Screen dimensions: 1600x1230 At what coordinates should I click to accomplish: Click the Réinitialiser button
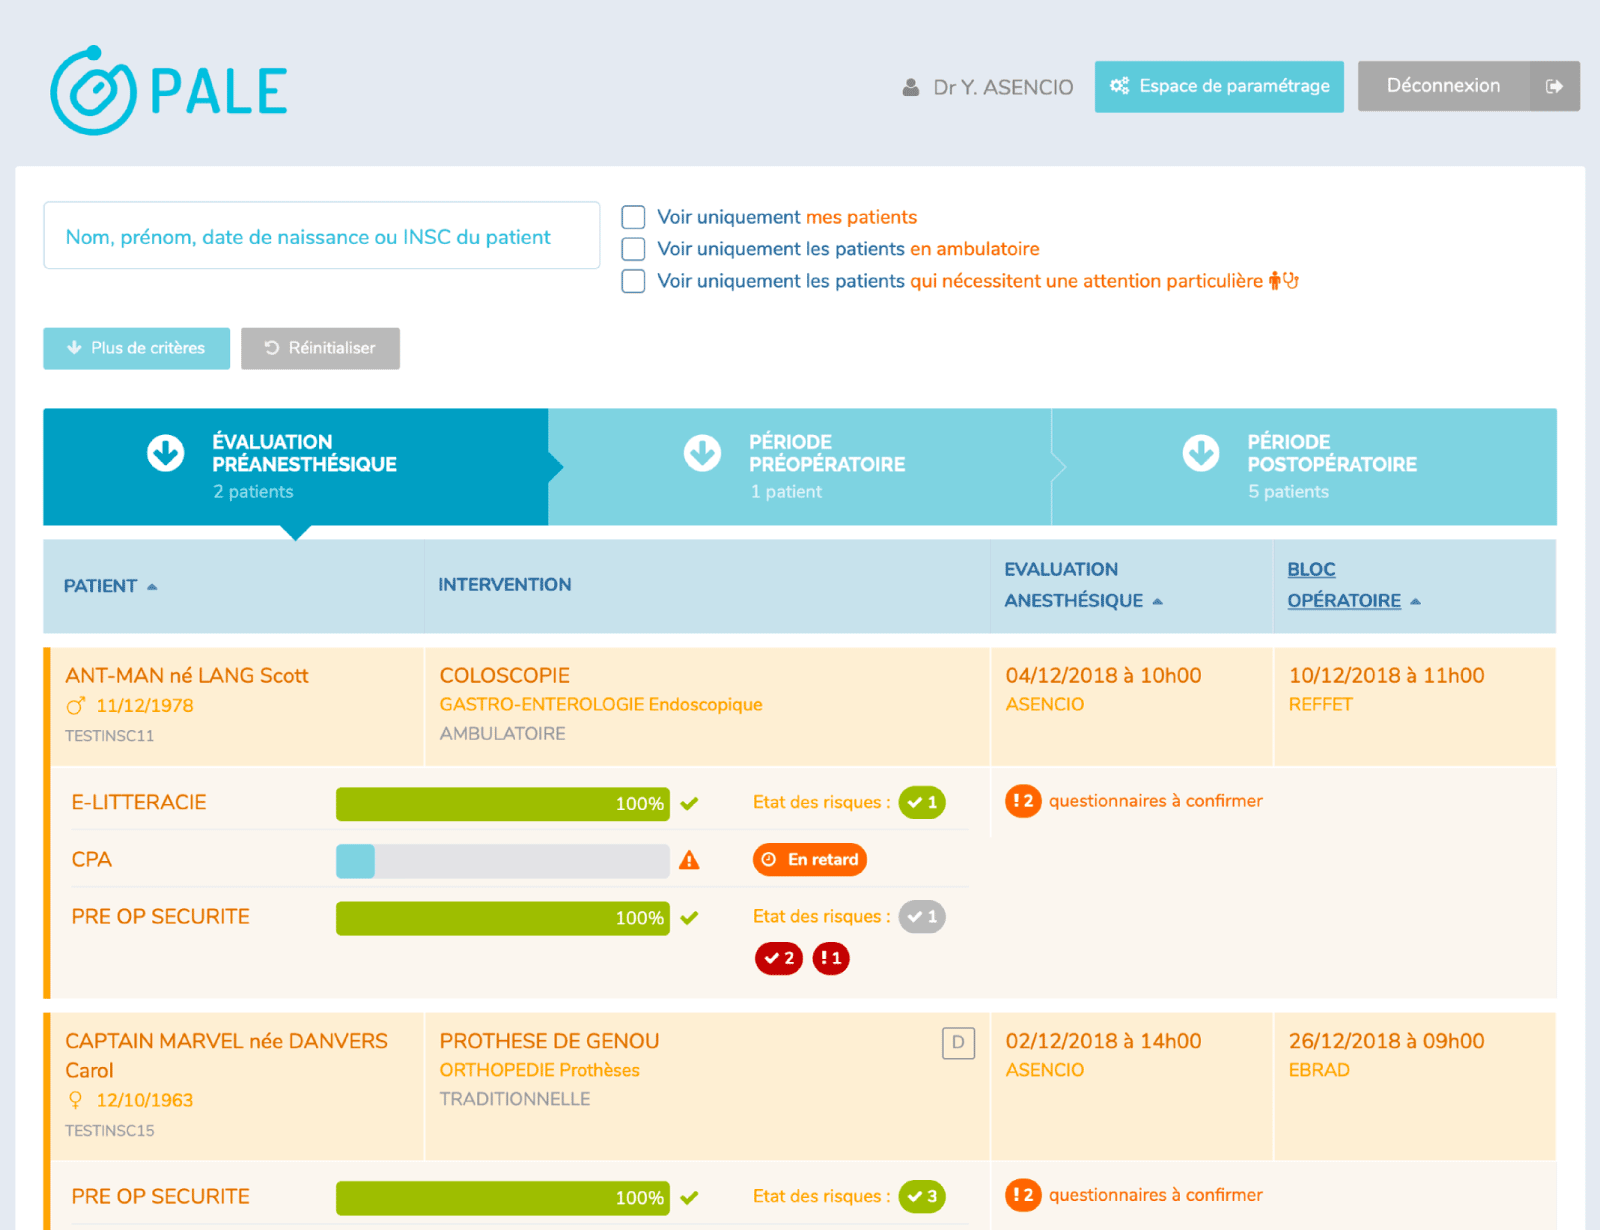click(320, 348)
